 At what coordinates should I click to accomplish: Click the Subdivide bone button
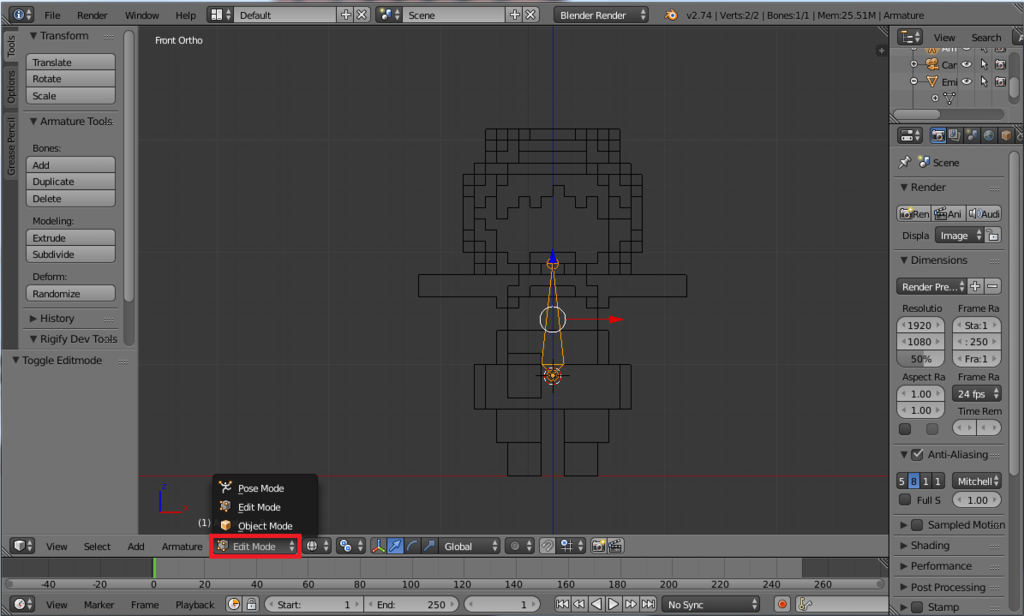click(x=71, y=254)
